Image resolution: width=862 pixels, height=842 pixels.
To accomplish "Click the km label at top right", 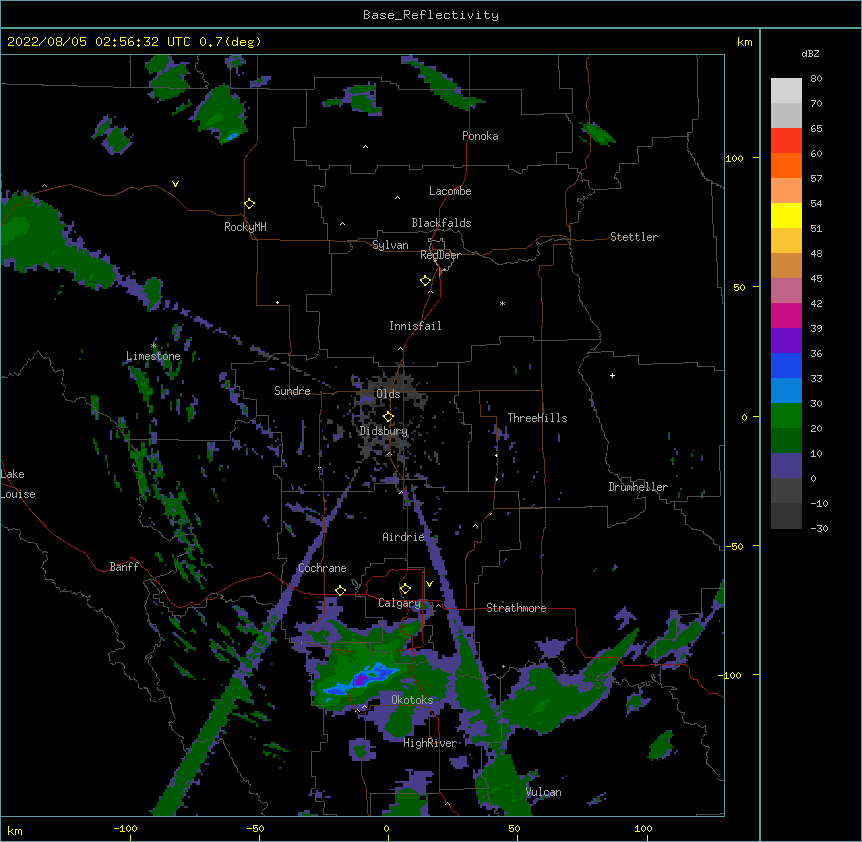I will (745, 42).
